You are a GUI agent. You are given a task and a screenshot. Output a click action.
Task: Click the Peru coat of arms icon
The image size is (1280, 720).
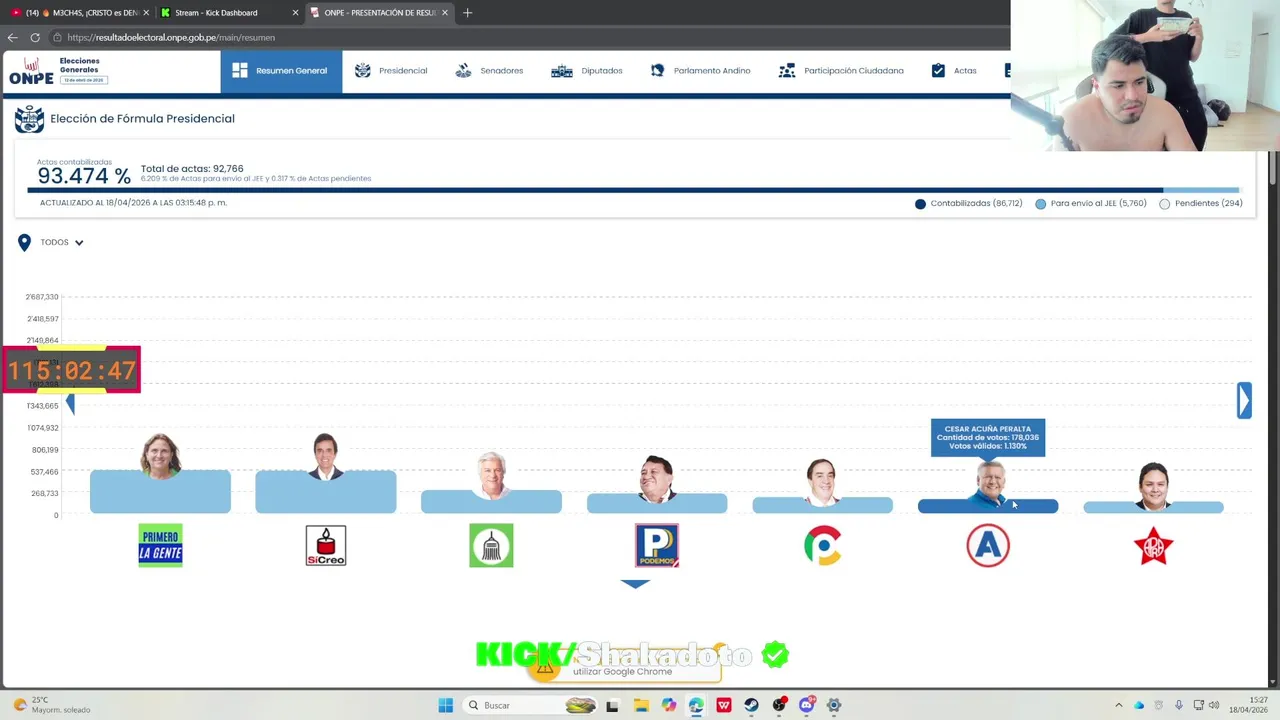[x=29, y=119]
